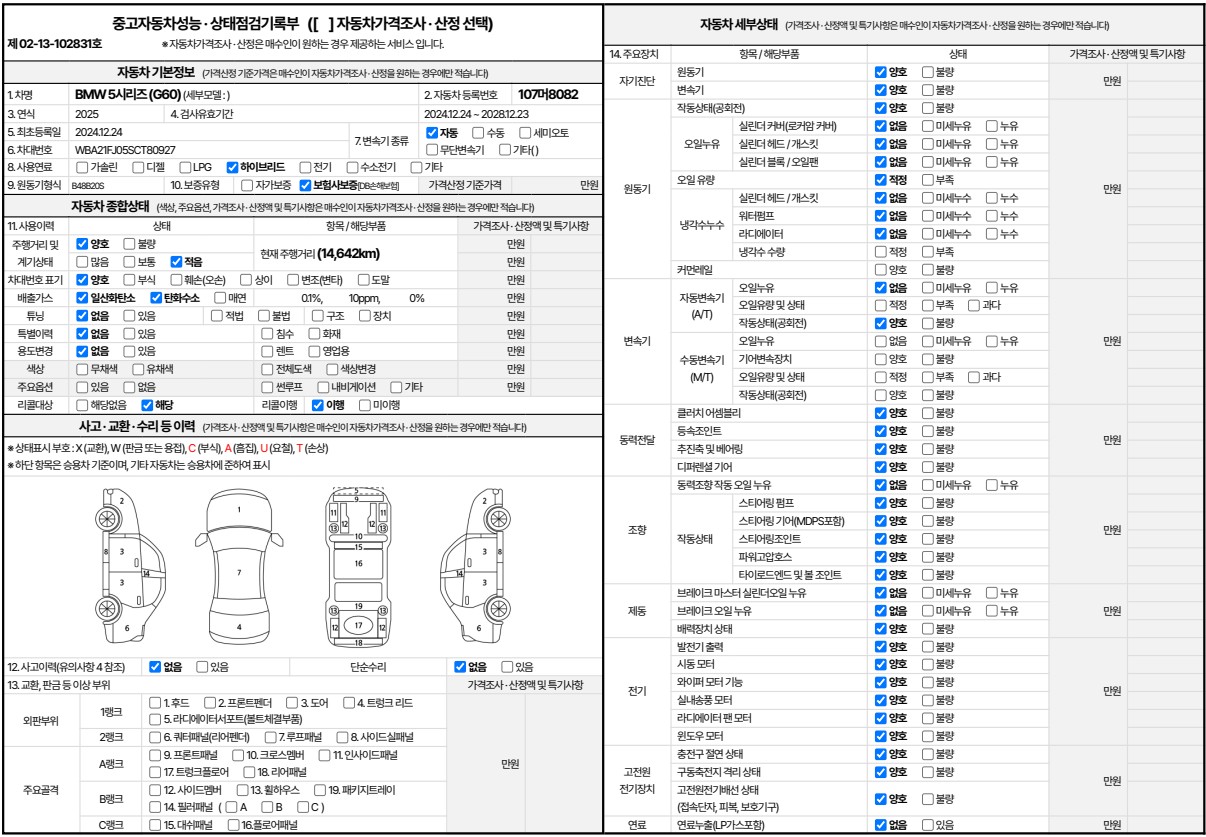Check the 무채색 color checkbox
Screen dimensions: 1206x837
click(x=82, y=369)
